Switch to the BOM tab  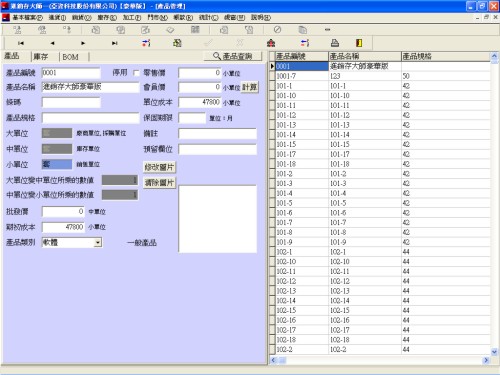70,57
